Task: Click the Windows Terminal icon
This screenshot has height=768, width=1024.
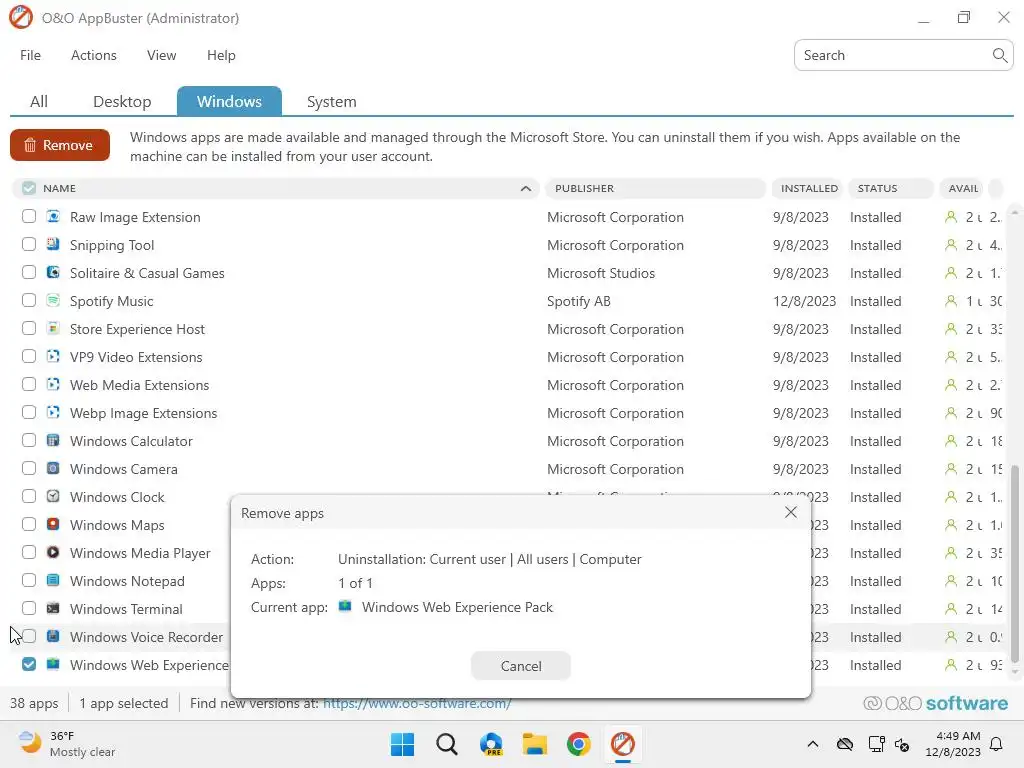Action: click(53, 609)
